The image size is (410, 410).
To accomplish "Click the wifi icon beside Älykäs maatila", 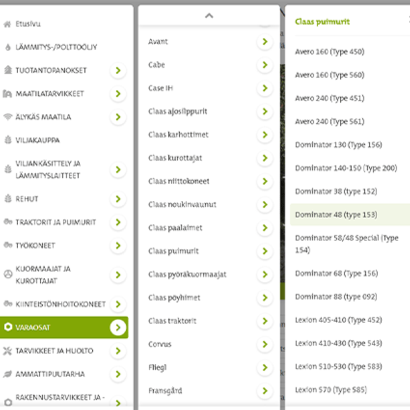I will point(8,117).
